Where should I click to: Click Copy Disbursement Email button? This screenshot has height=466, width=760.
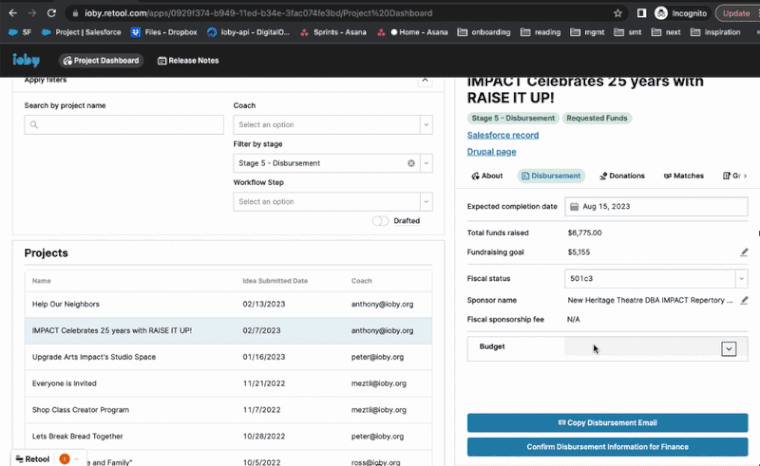coord(607,423)
